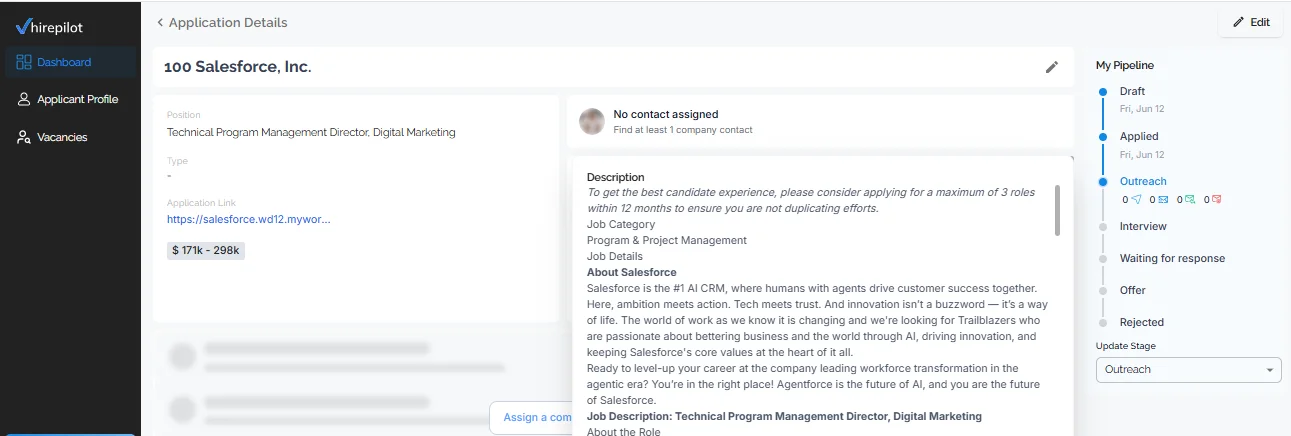Click the blue envelope outreach icon
Viewport: 1291px width, 436px height.
click(1163, 199)
